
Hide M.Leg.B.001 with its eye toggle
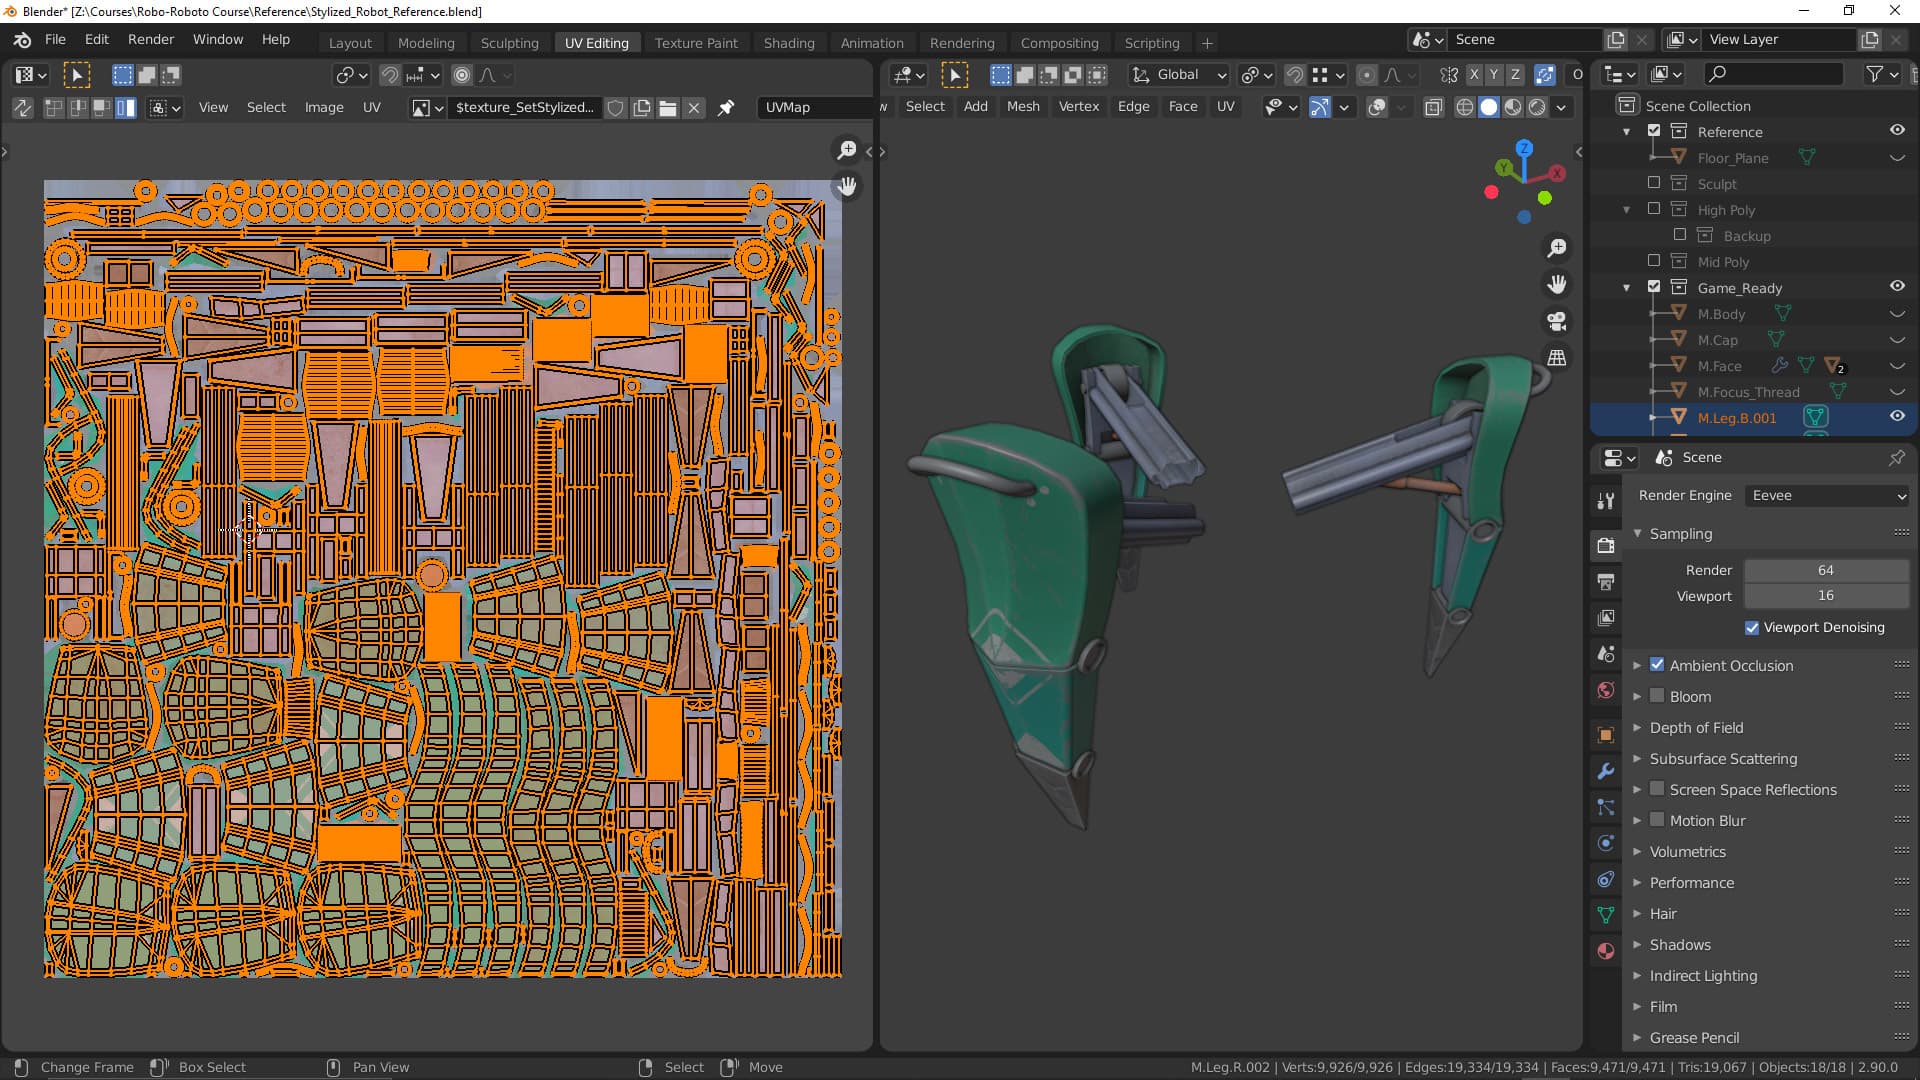coord(1898,417)
